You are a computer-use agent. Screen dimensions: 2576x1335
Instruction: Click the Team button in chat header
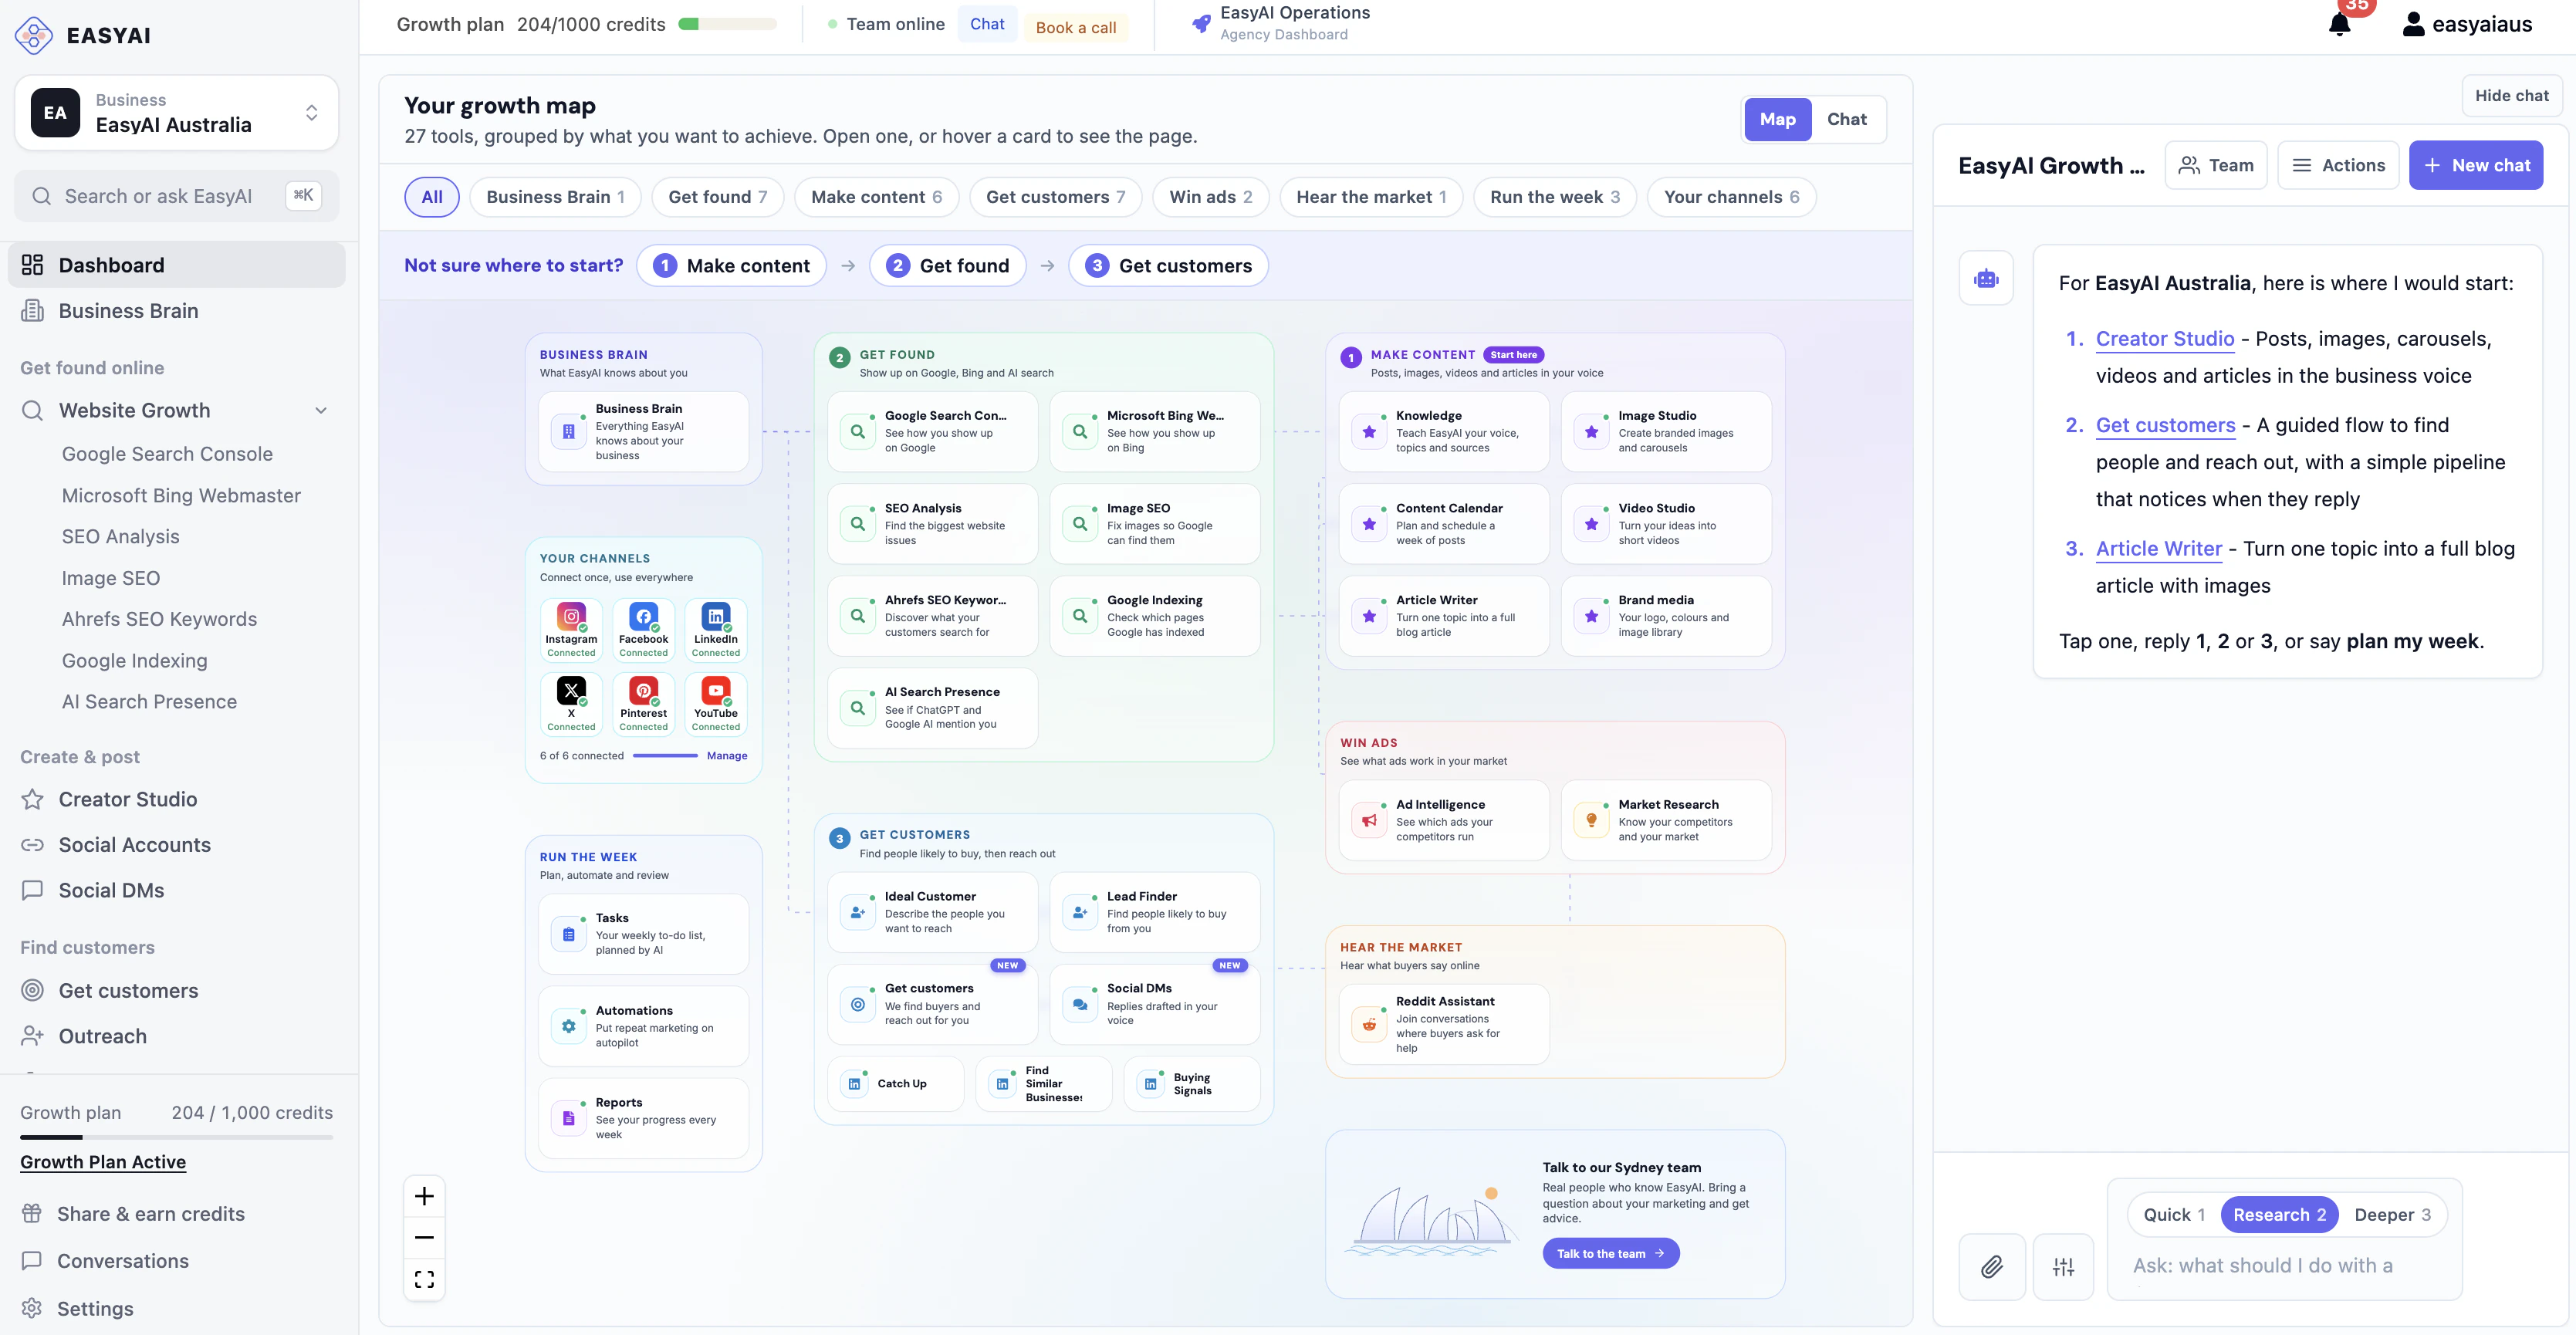[x=2216, y=165]
